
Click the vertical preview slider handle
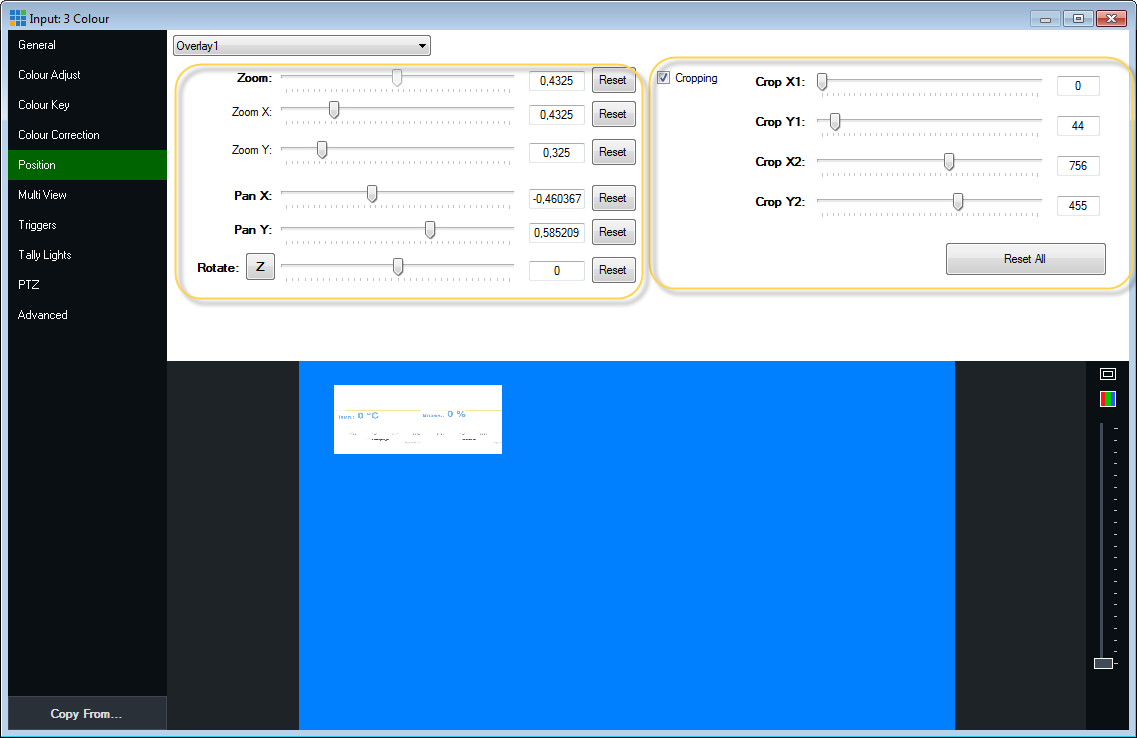[1104, 663]
